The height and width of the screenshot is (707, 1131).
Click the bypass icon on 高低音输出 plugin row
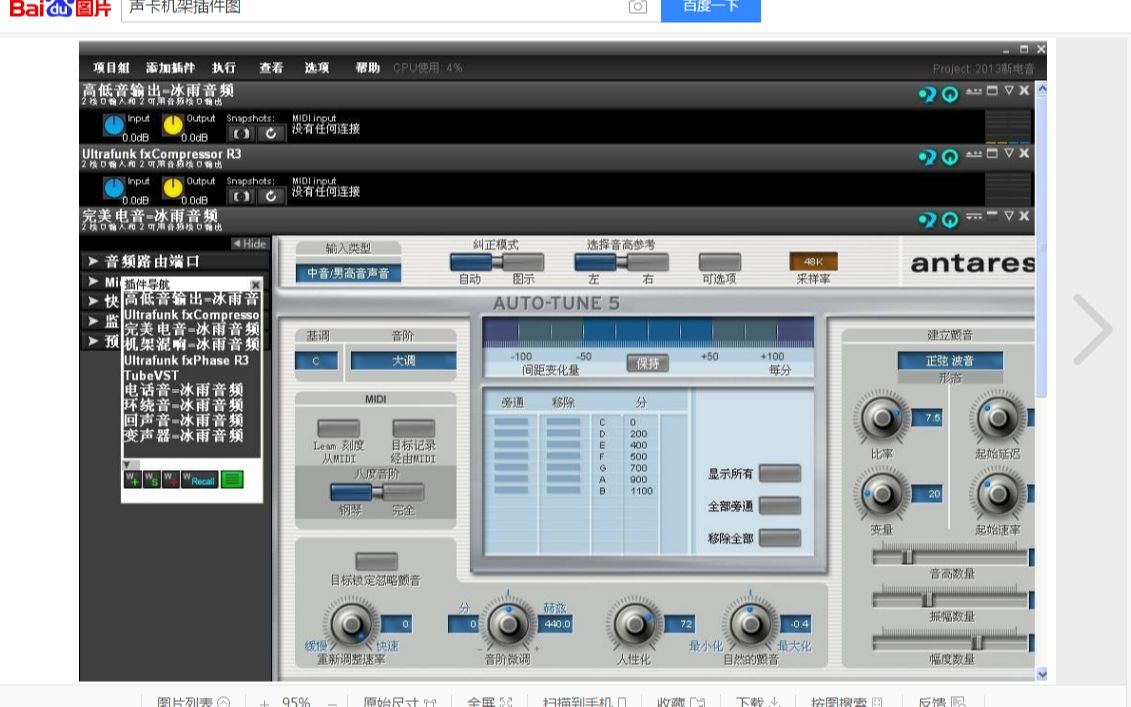pos(927,94)
